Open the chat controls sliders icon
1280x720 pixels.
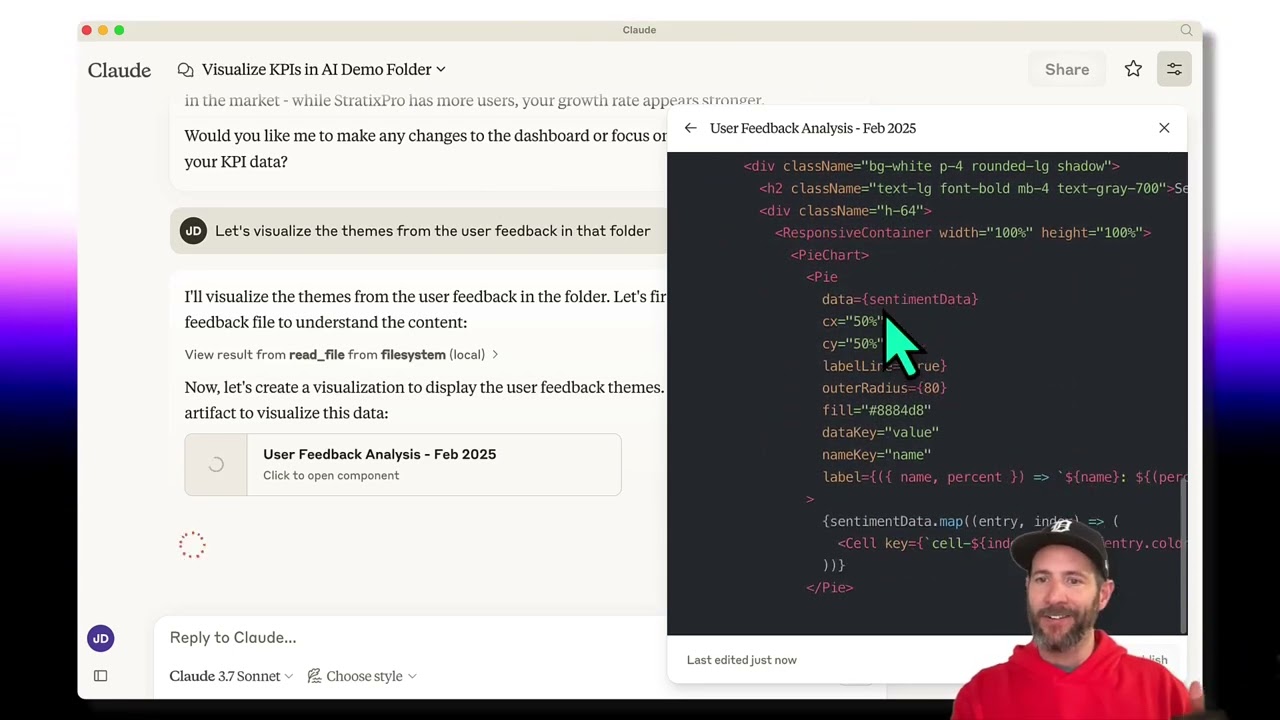point(1174,69)
